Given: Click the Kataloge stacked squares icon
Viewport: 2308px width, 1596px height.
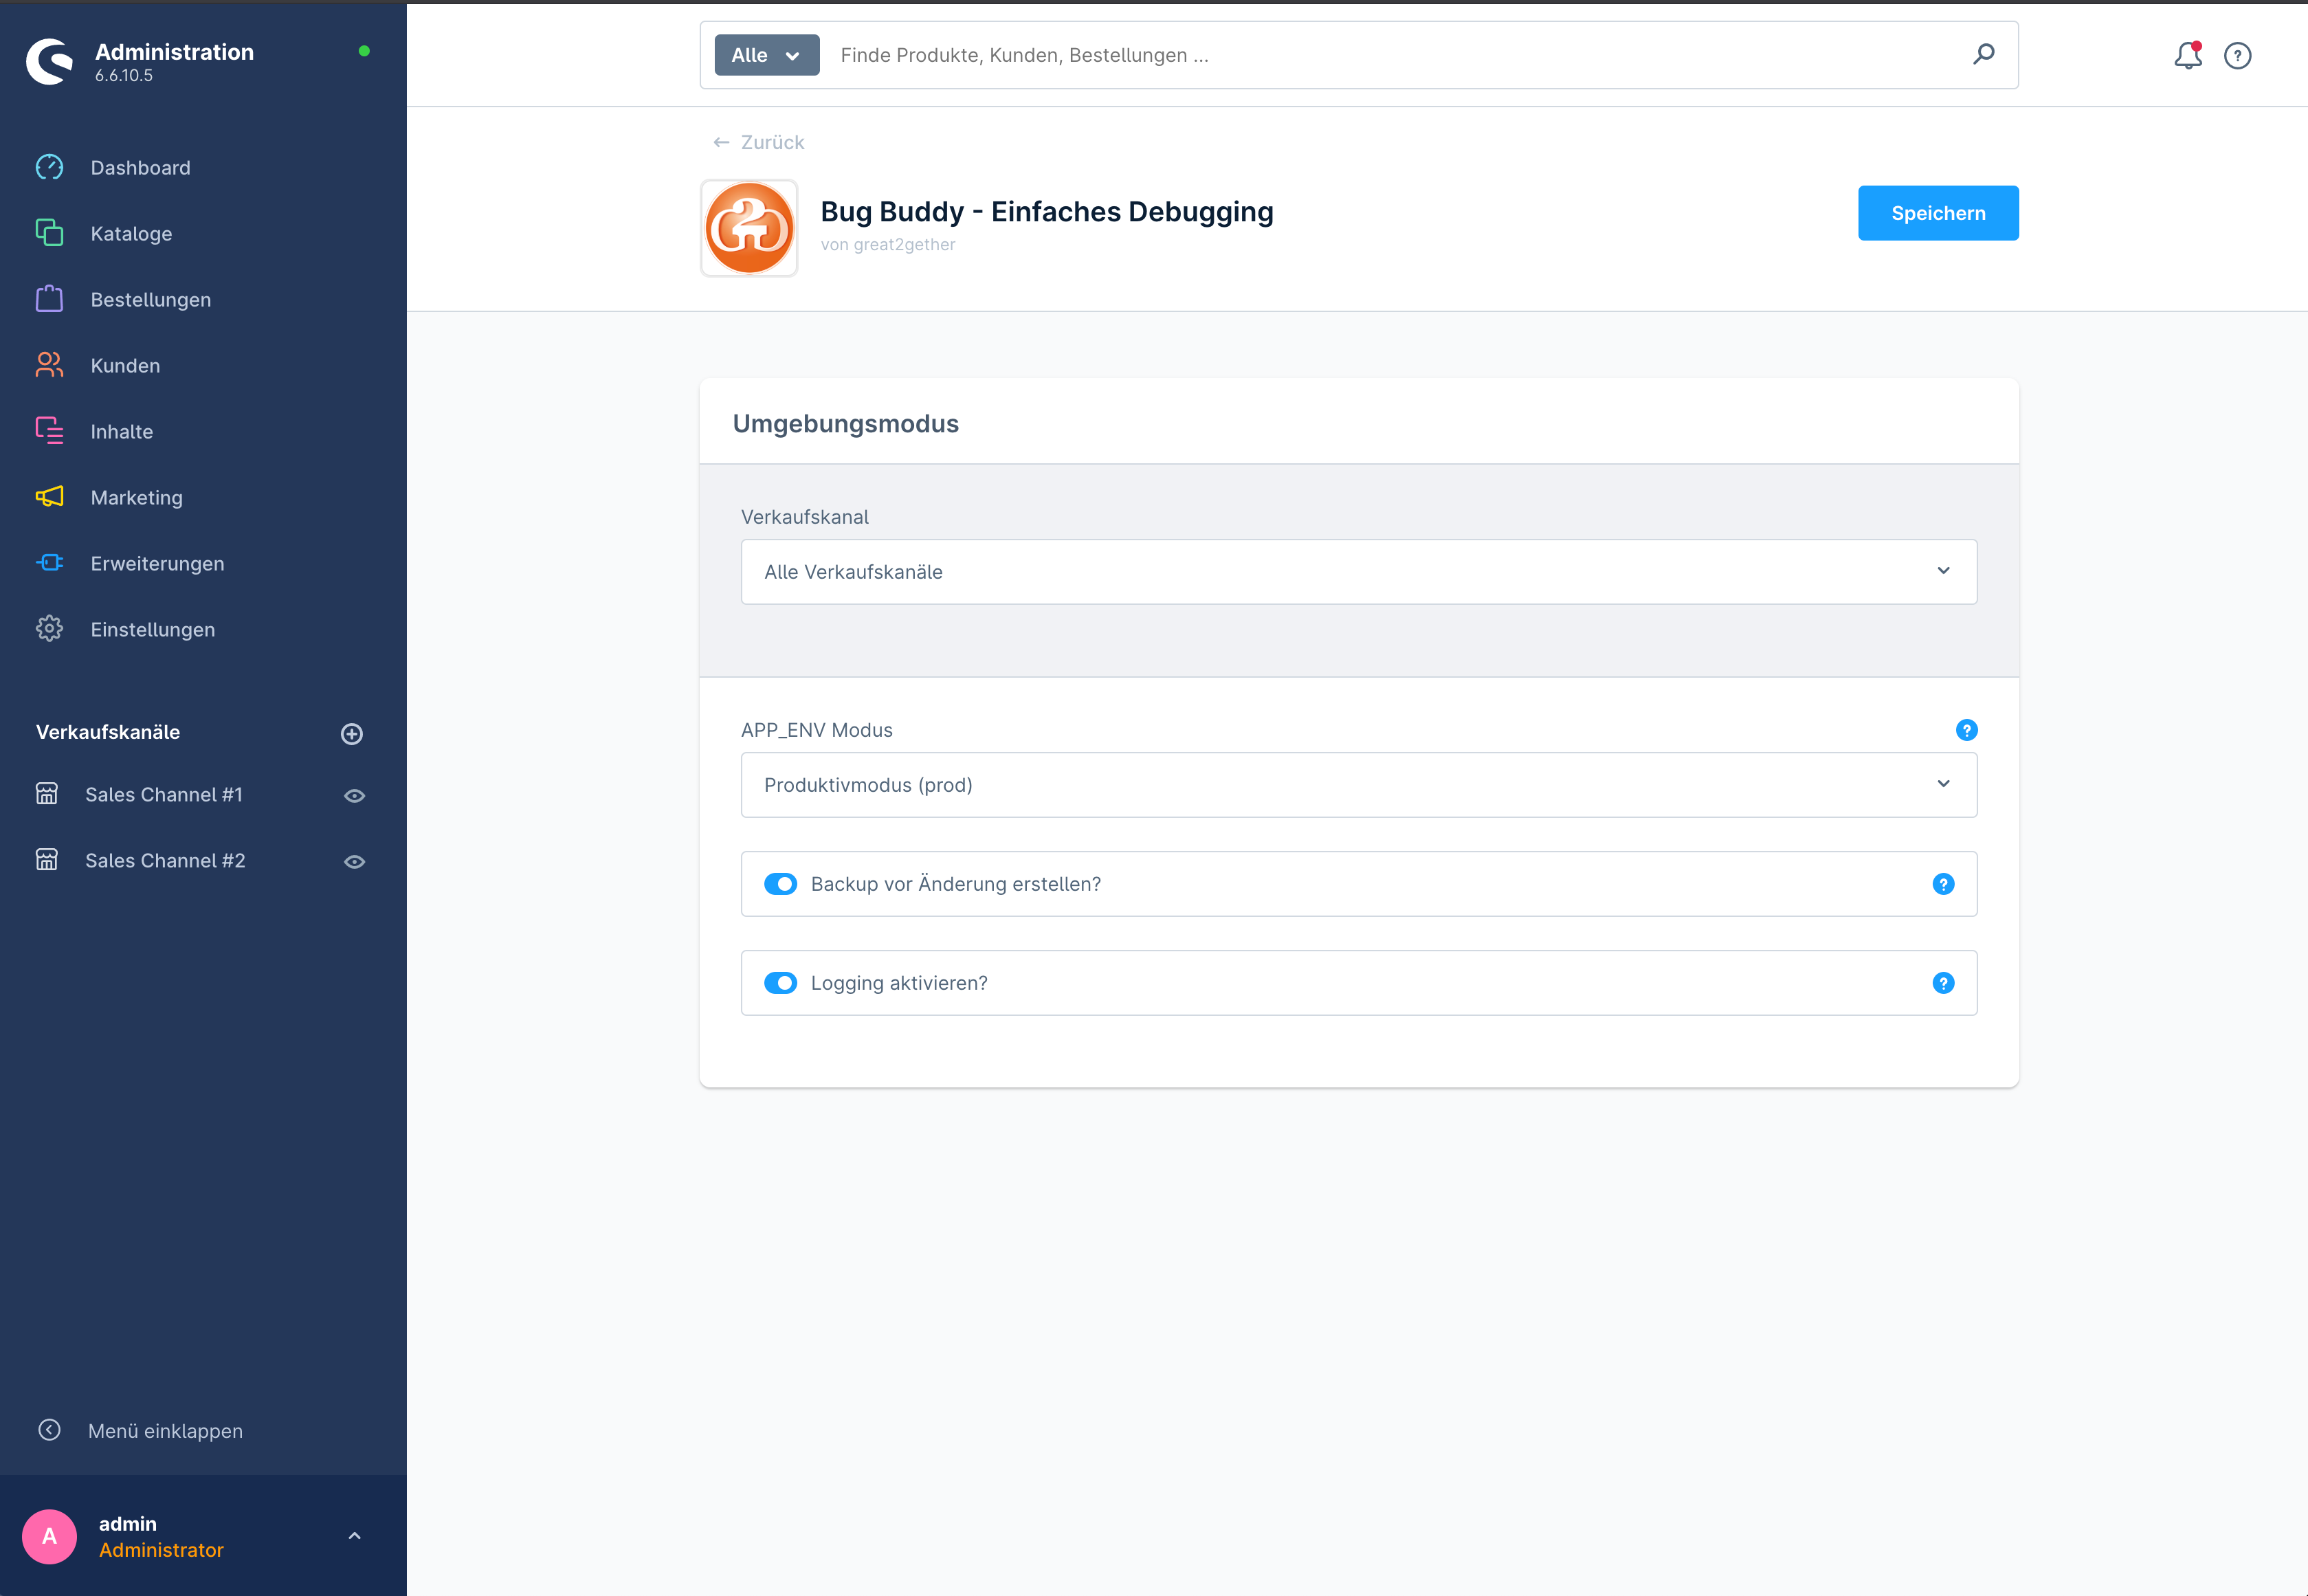Looking at the screenshot, I should coord(49,233).
